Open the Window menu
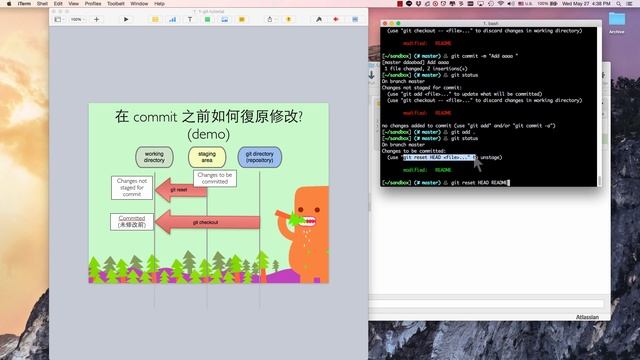This screenshot has width=640, height=360. [139, 4]
